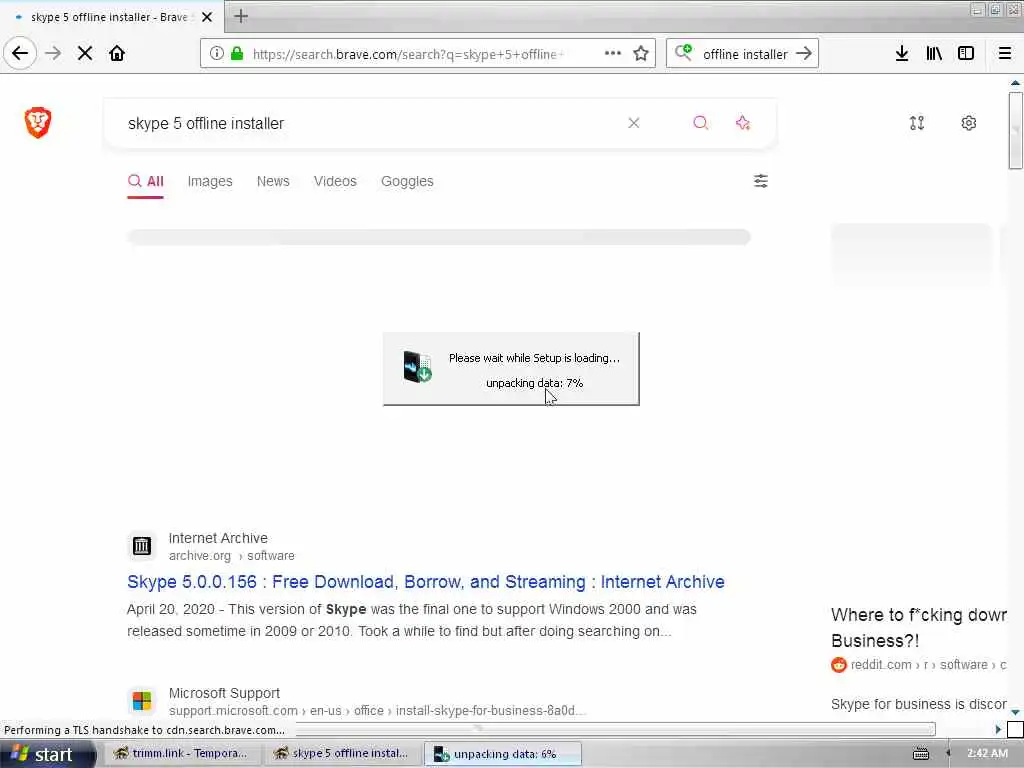This screenshot has height=768, width=1024.
Task: Select the All results tab
Action: (x=146, y=181)
